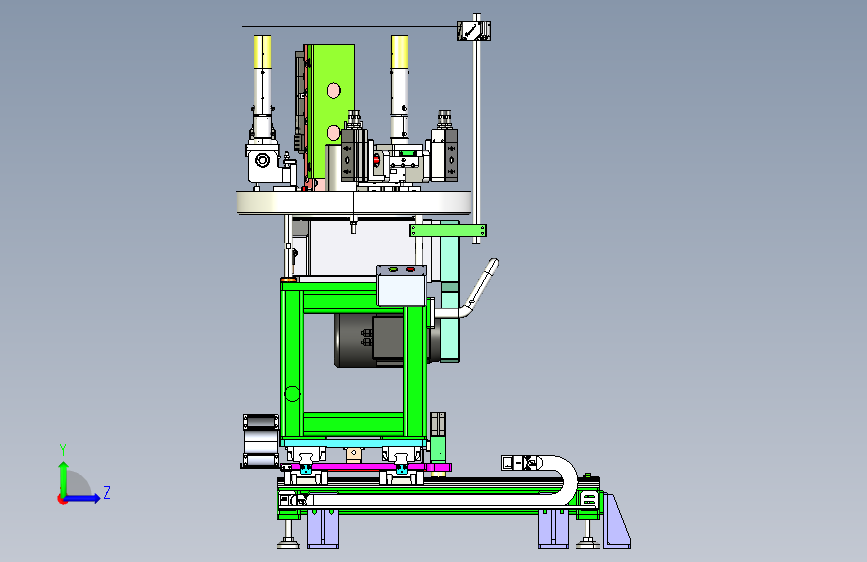
Task: Select the round white rotary table plate
Action: point(354,202)
